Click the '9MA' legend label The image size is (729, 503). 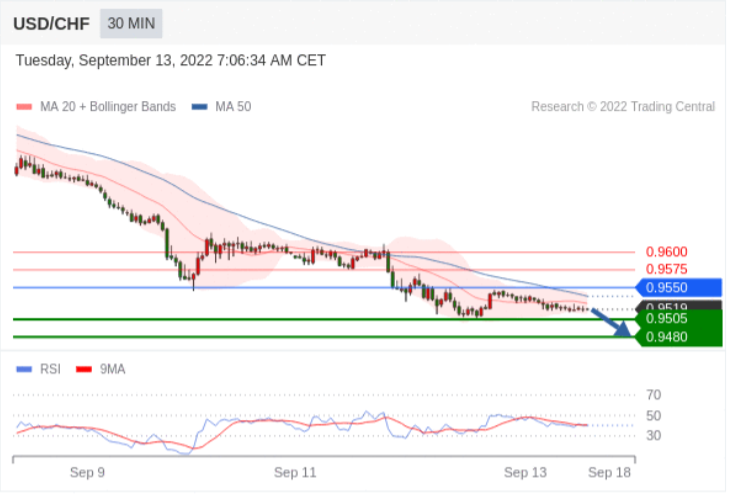[x=113, y=370]
